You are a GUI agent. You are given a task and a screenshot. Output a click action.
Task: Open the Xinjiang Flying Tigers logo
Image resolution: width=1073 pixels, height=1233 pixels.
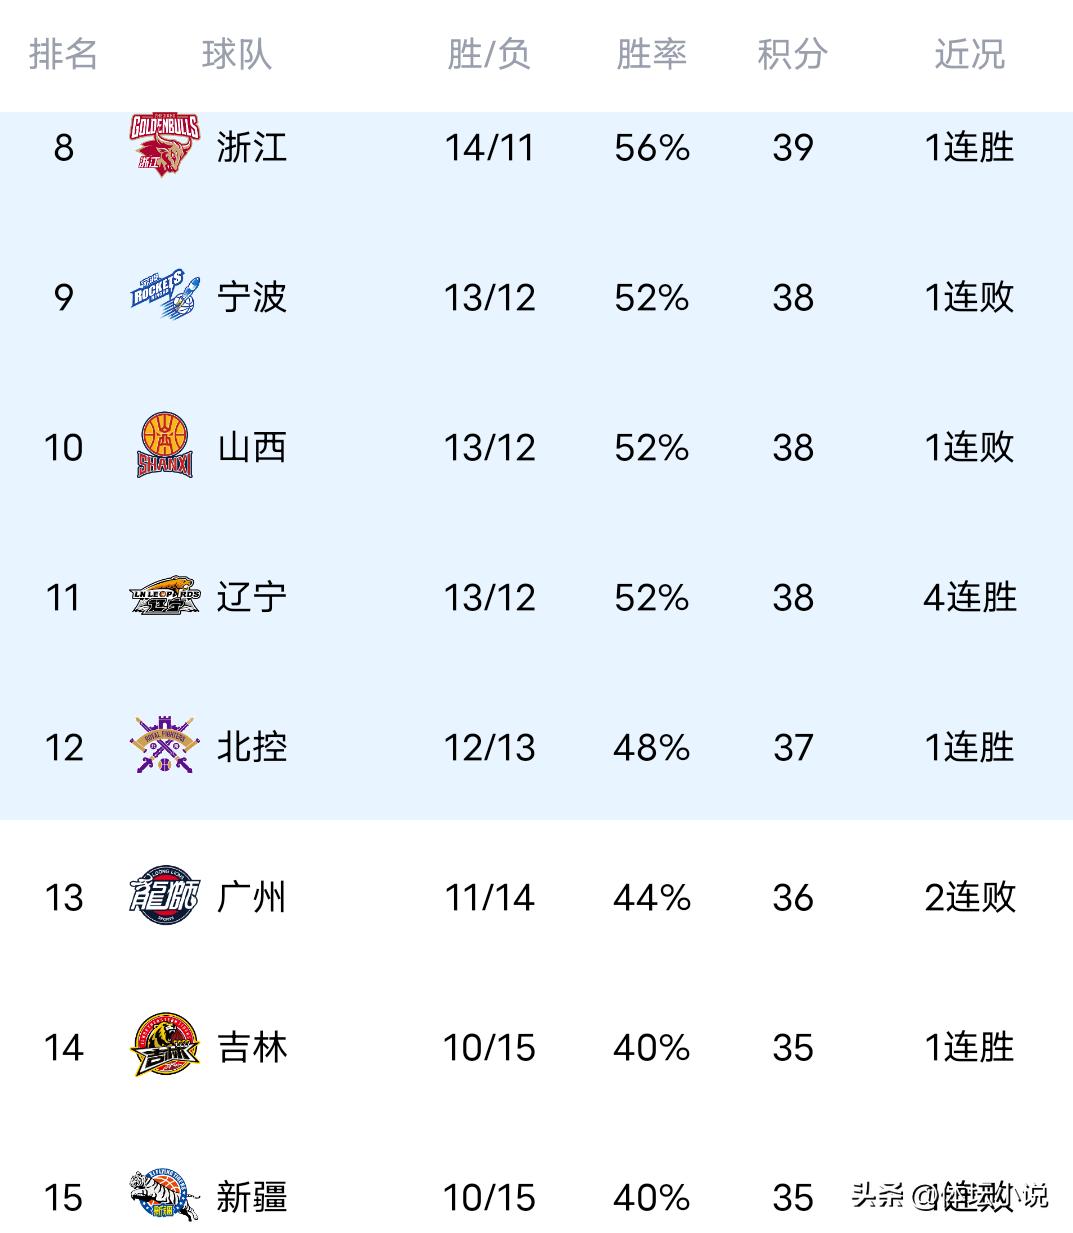click(x=165, y=1196)
